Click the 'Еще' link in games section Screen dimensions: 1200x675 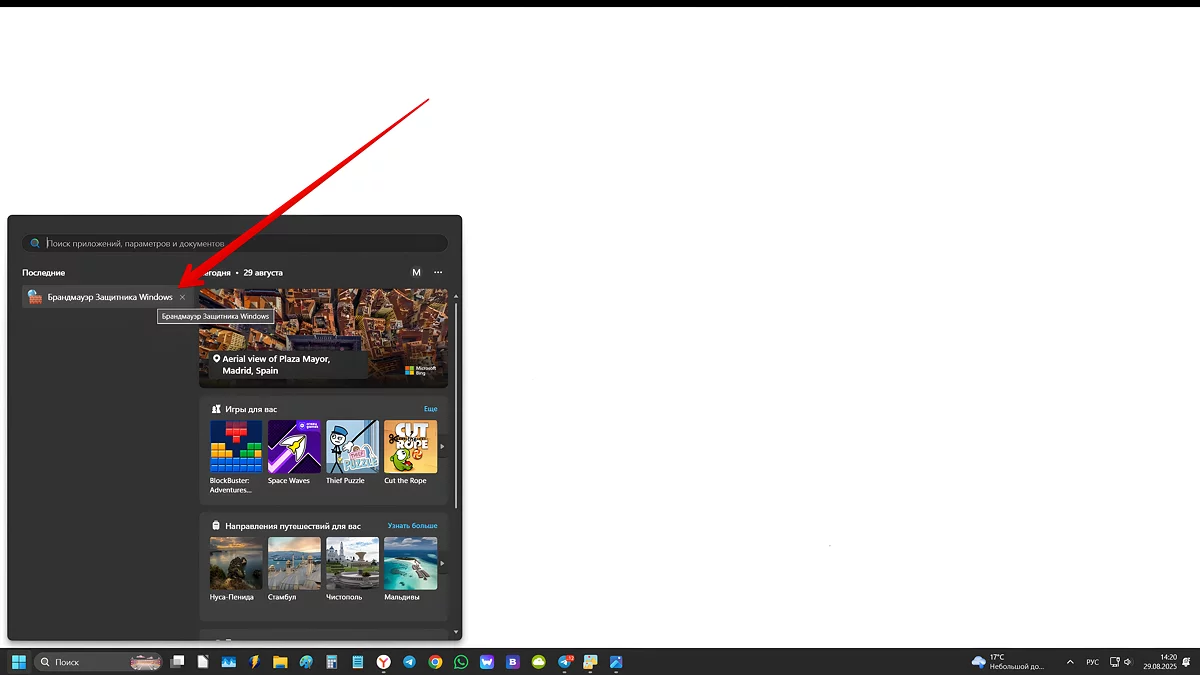430,409
